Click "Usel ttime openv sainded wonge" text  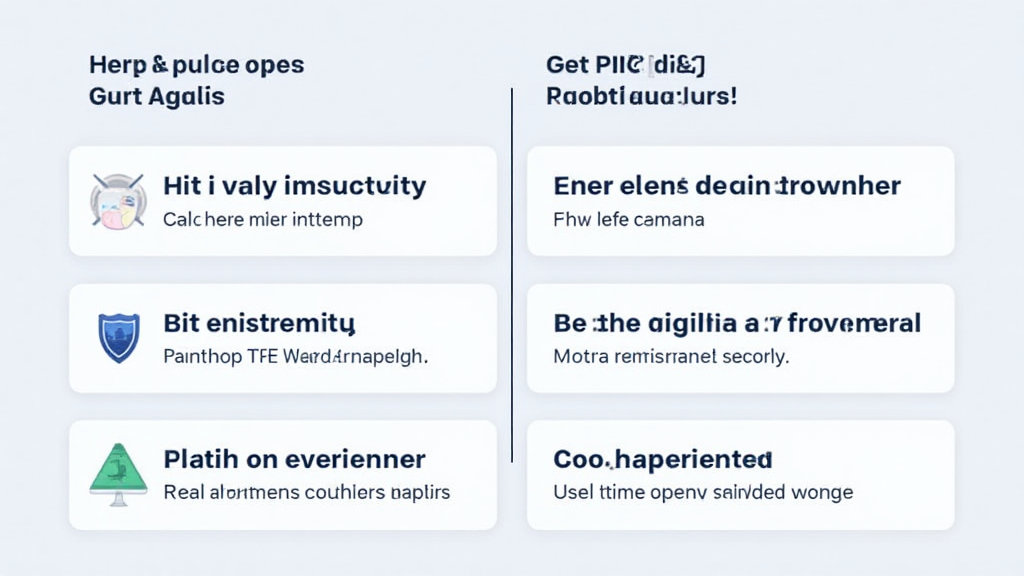coord(703,492)
